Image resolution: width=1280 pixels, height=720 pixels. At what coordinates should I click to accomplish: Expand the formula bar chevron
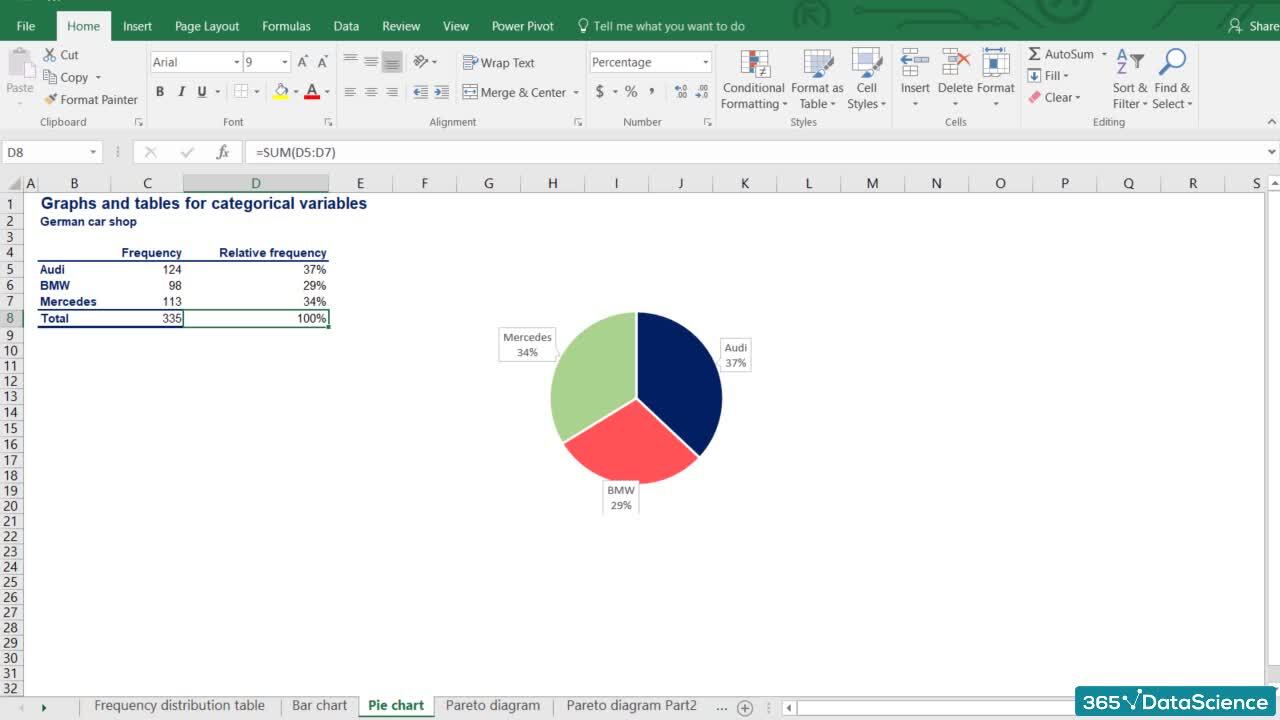coord(1272,152)
